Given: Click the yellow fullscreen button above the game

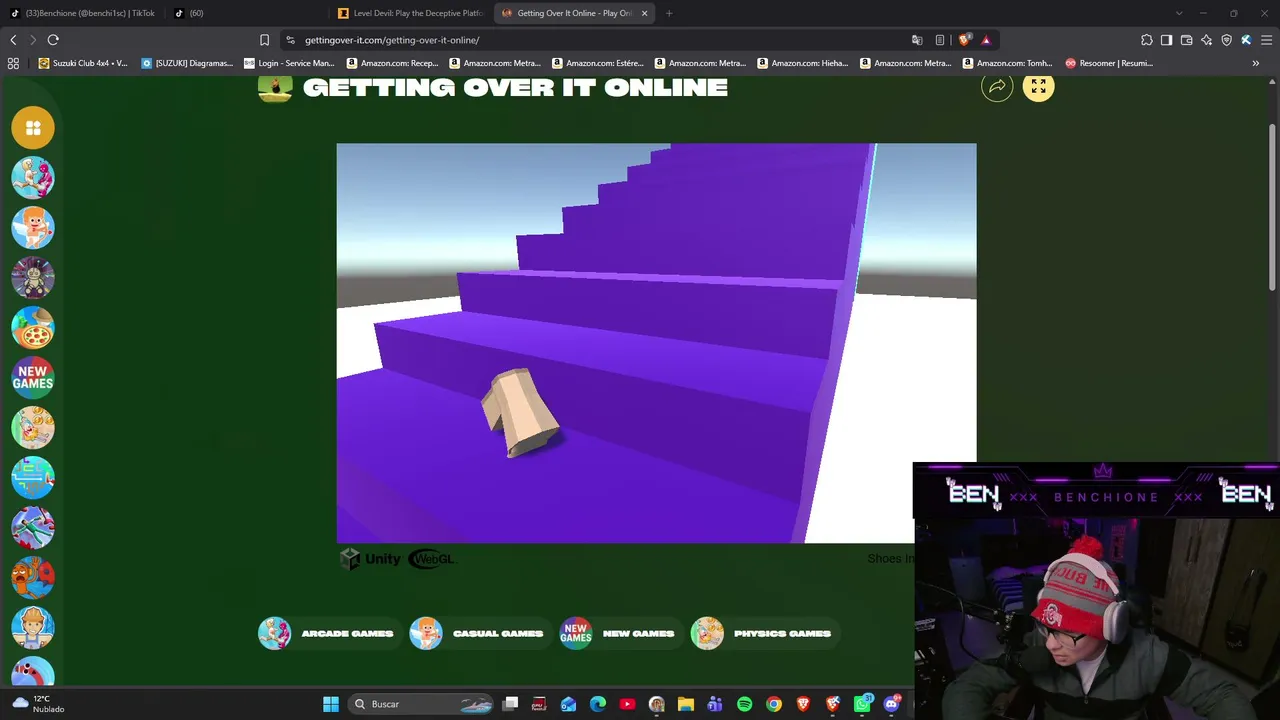Looking at the screenshot, I should pyautogui.click(x=1038, y=87).
